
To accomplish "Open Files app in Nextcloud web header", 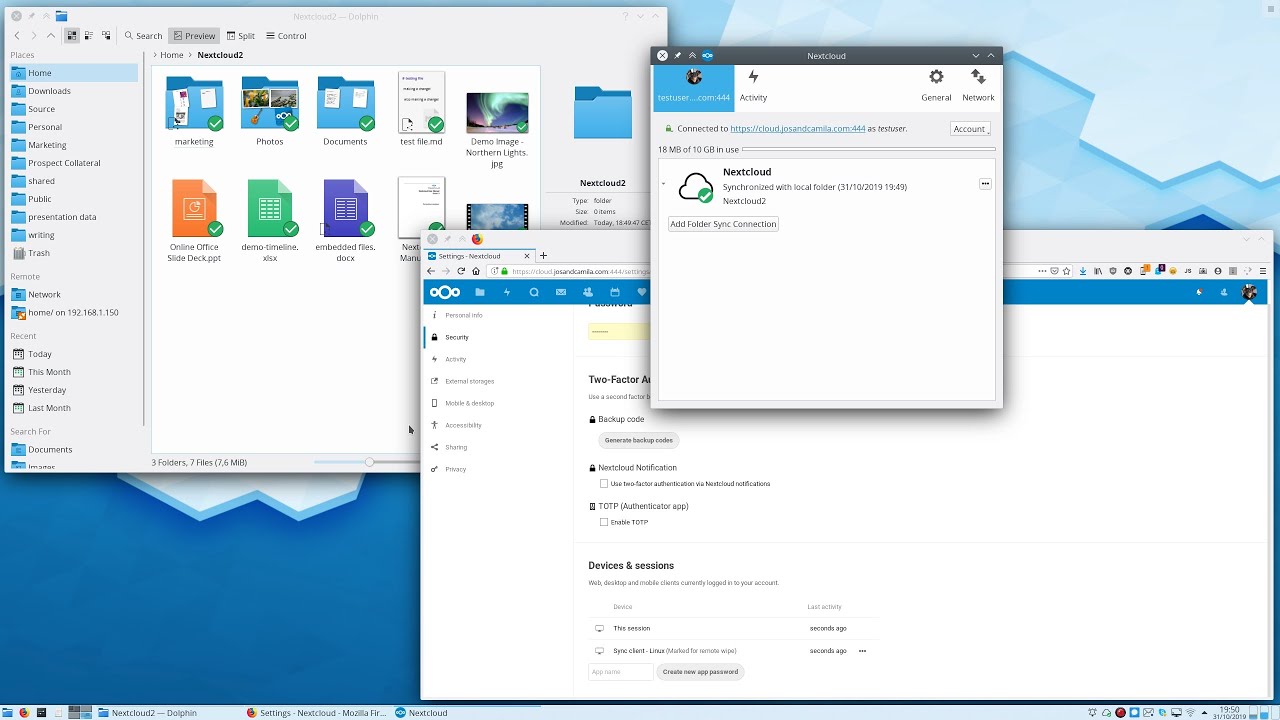I will coord(480,292).
